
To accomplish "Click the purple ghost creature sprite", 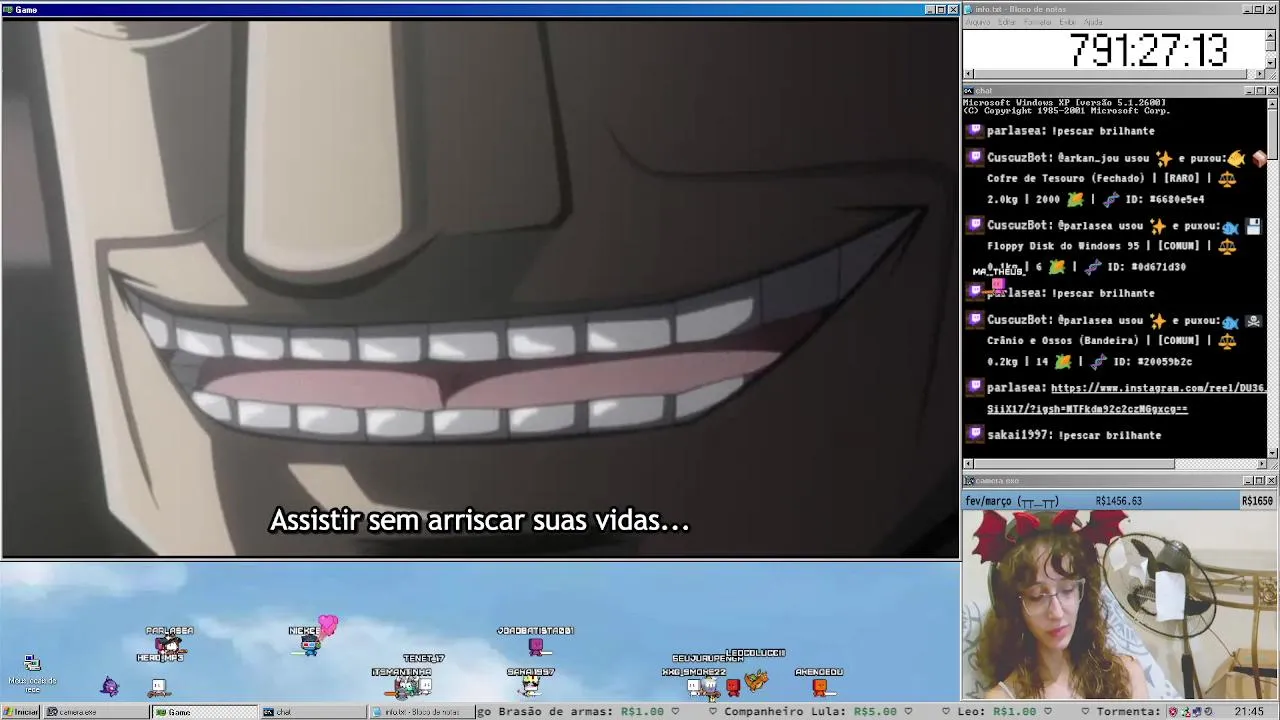I will (x=110, y=686).
